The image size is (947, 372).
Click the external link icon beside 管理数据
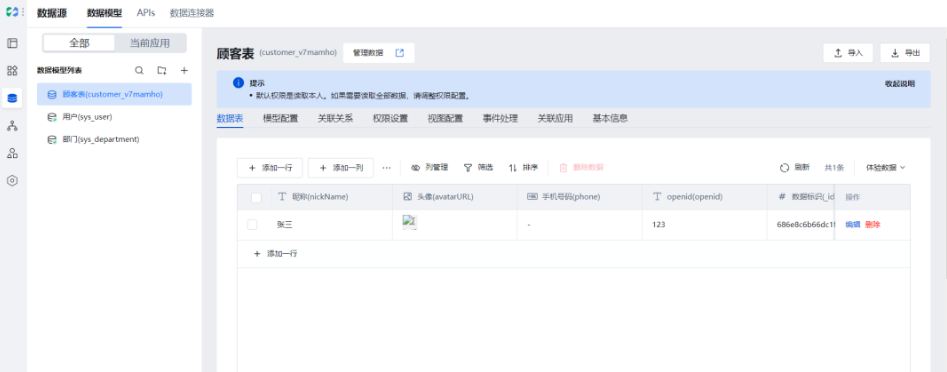[399, 53]
